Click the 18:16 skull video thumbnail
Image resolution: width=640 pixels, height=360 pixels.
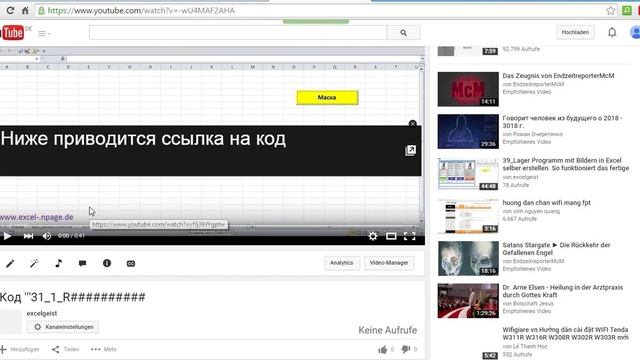click(x=468, y=258)
